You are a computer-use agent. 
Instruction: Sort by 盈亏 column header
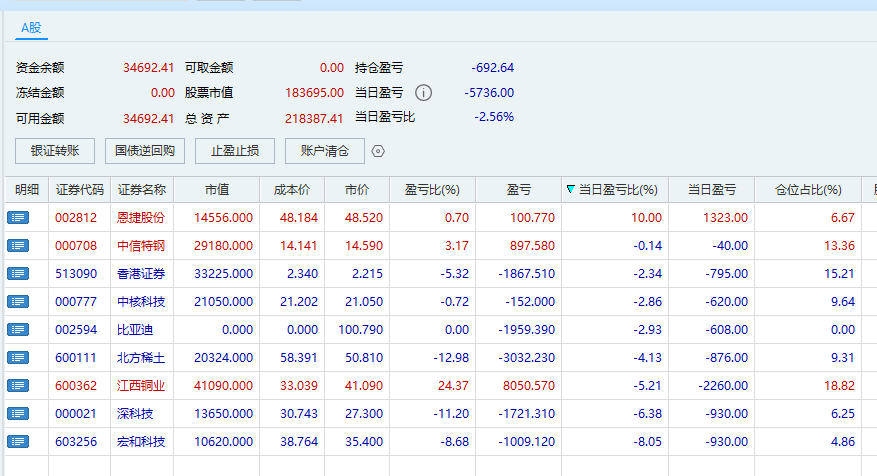click(x=518, y=190)
